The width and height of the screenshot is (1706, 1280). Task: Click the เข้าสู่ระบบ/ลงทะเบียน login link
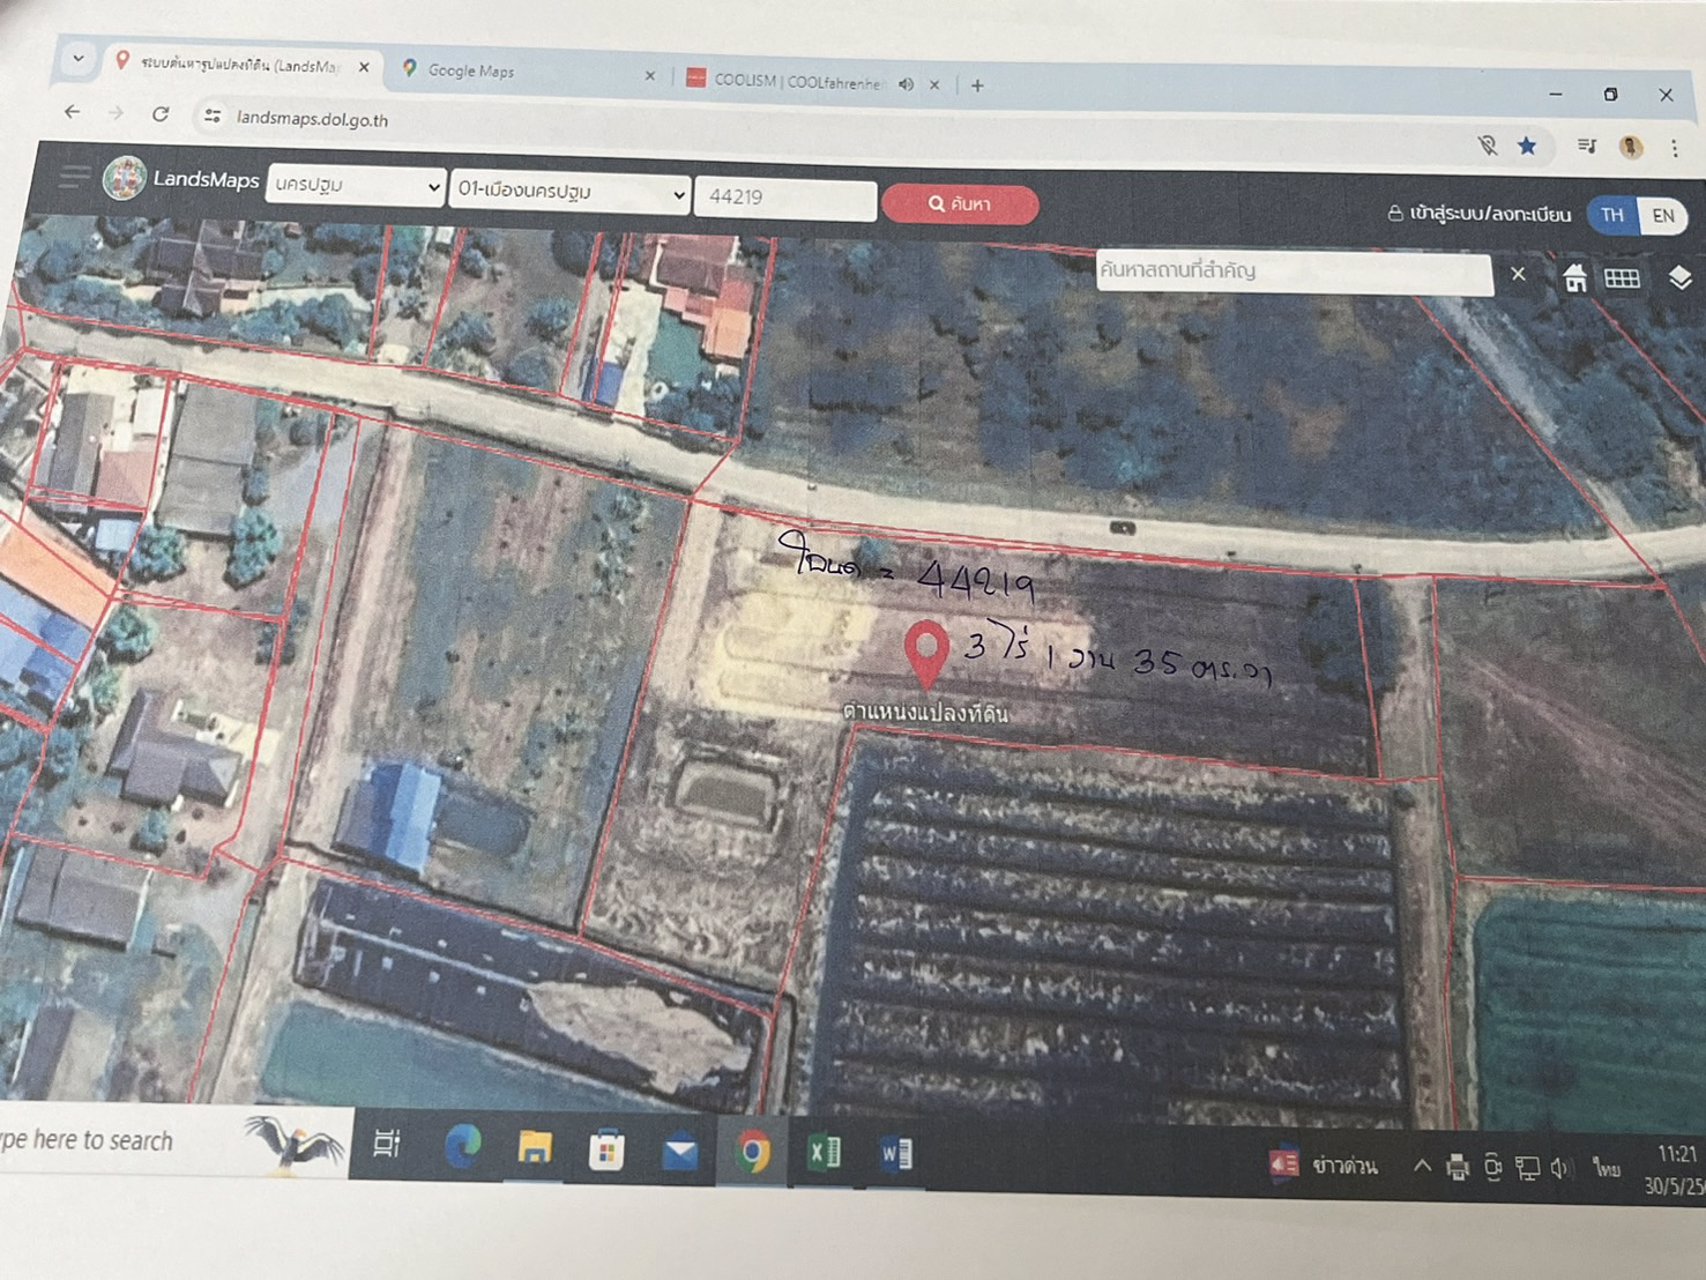click(1479, 213)
